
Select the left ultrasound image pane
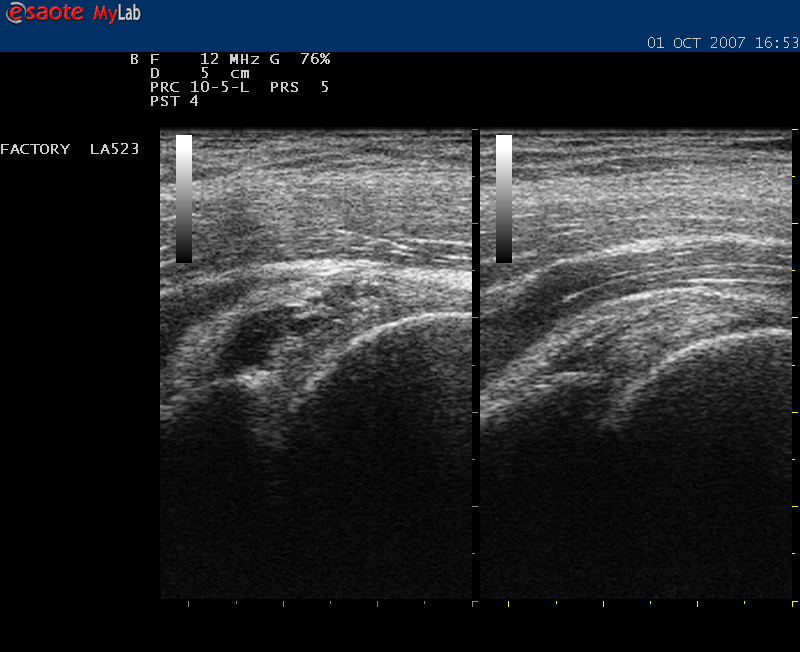[316, 364]
